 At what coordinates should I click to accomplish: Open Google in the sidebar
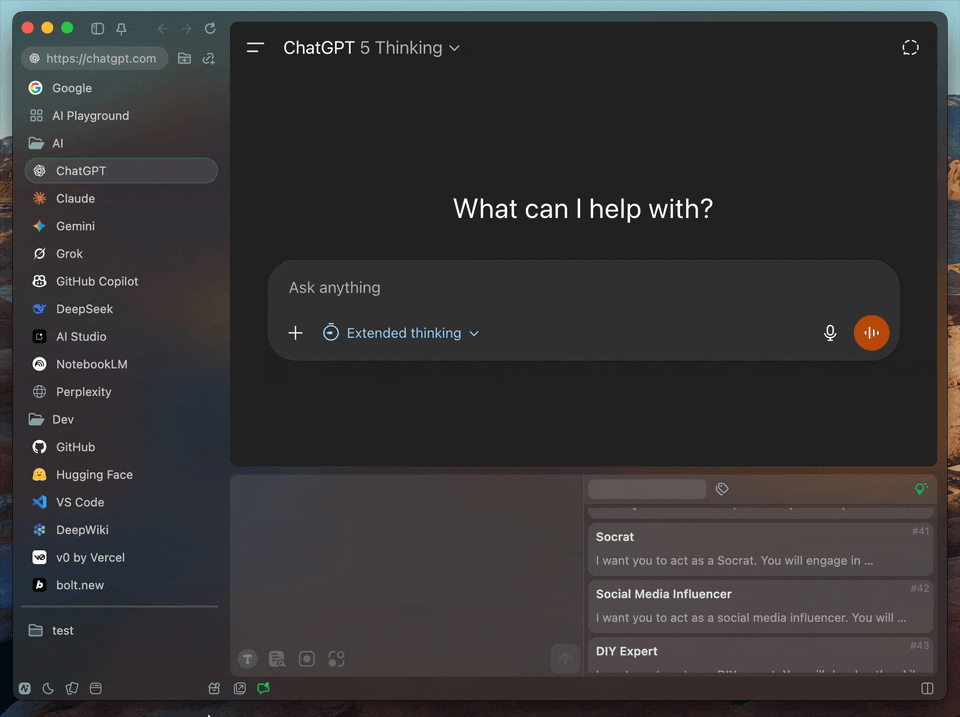point(121,88)
